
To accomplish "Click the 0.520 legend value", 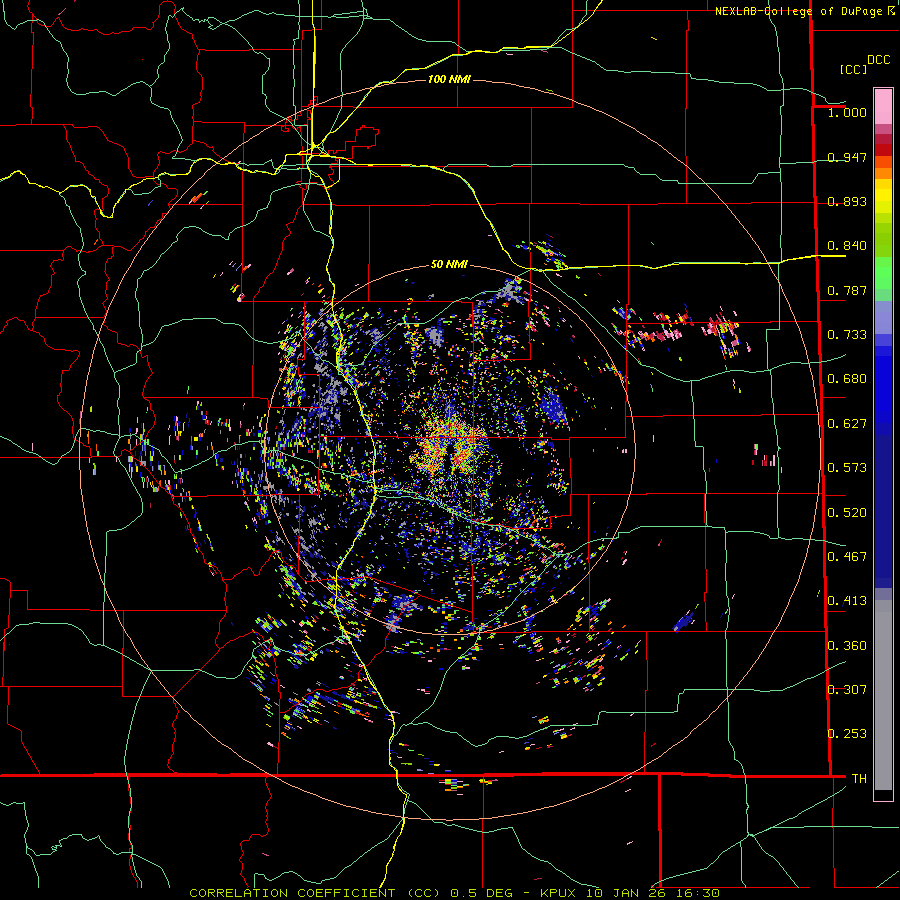I will pos(847,513).
